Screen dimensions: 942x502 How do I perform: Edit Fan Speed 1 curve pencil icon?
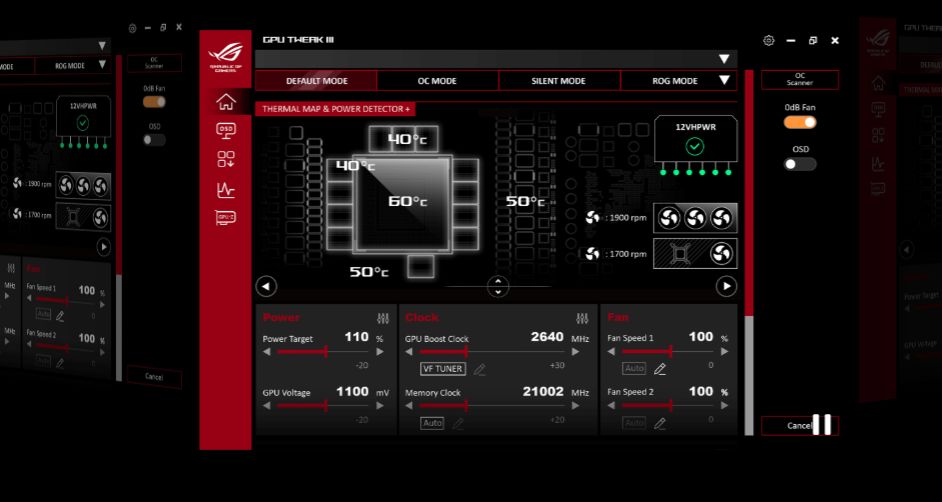(x=660, y=369)
